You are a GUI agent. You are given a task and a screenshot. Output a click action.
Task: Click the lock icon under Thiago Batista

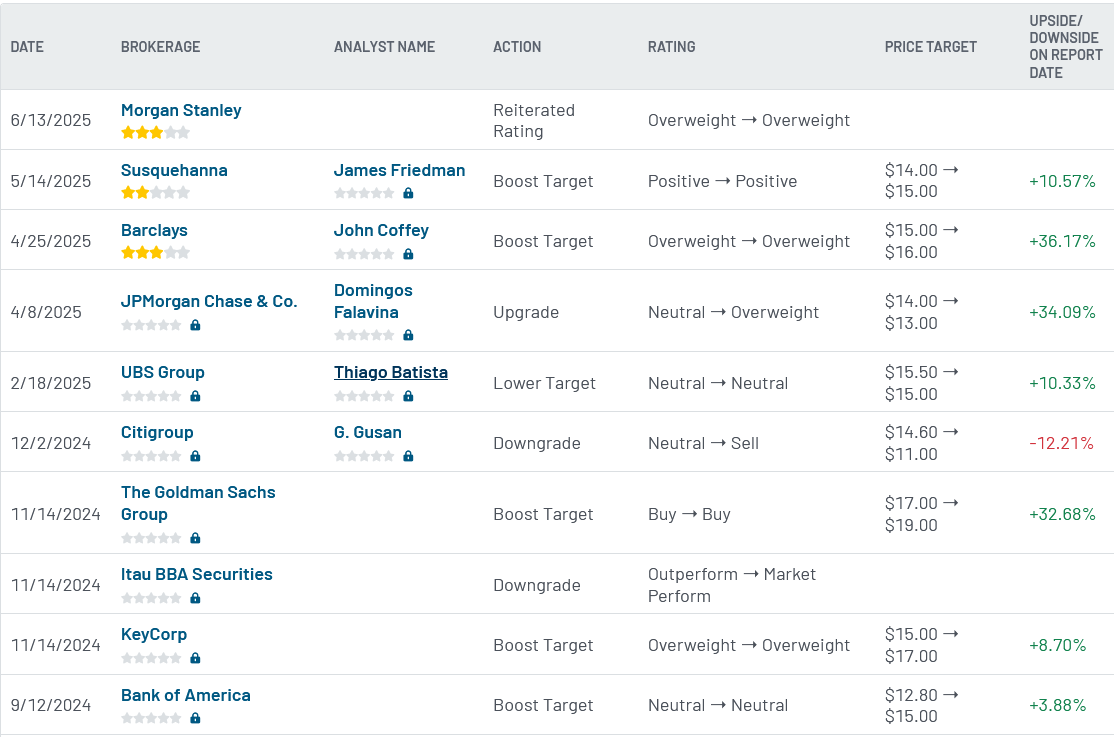pos(409,396)
